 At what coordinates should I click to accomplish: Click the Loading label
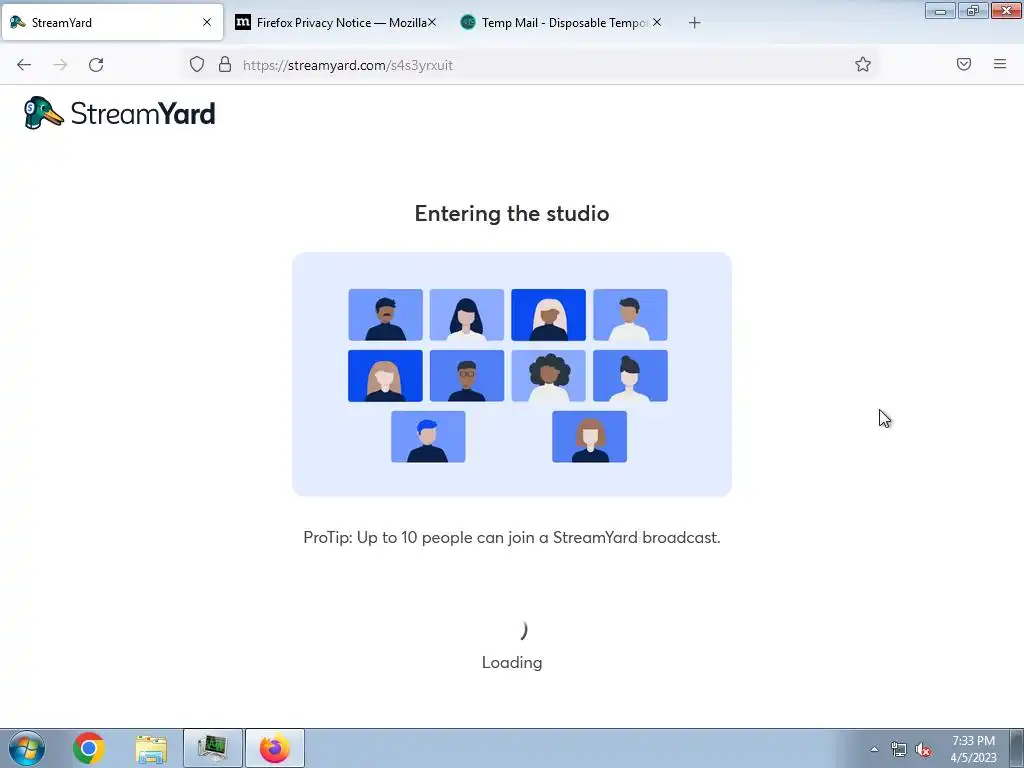coord(512,662)
